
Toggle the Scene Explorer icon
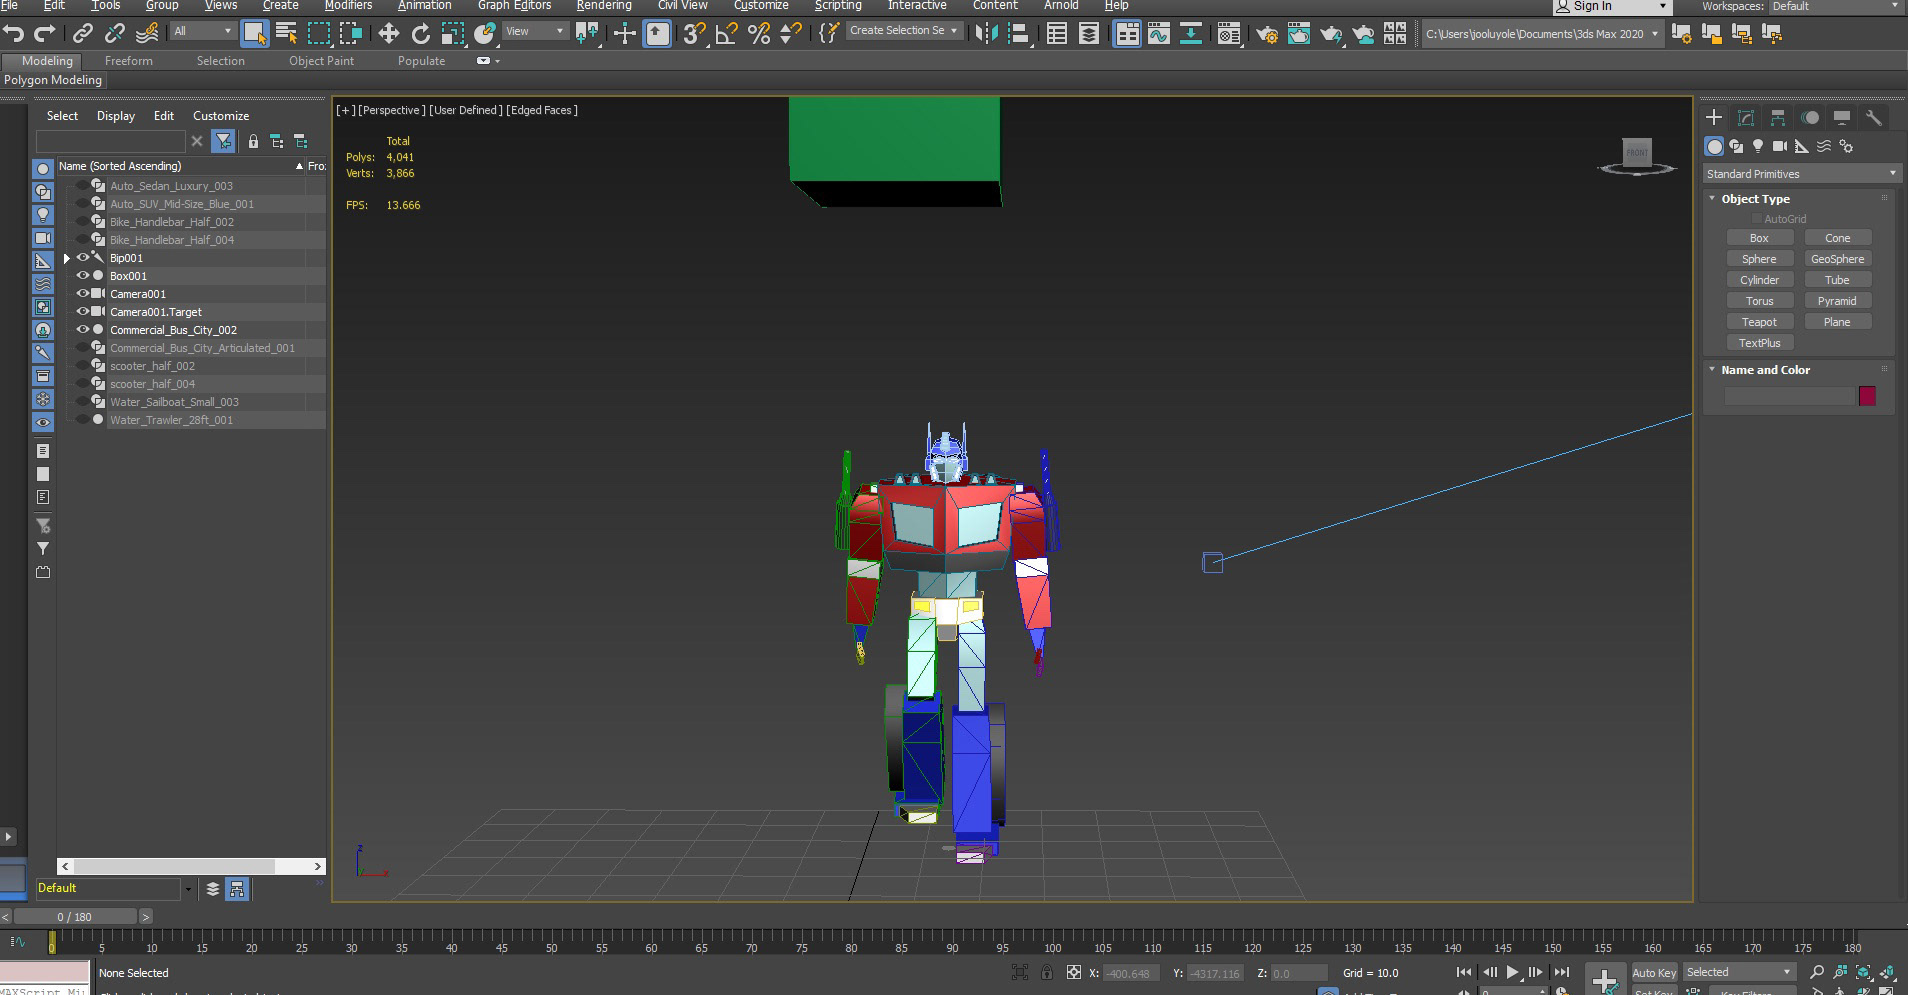pos(1057,34)
